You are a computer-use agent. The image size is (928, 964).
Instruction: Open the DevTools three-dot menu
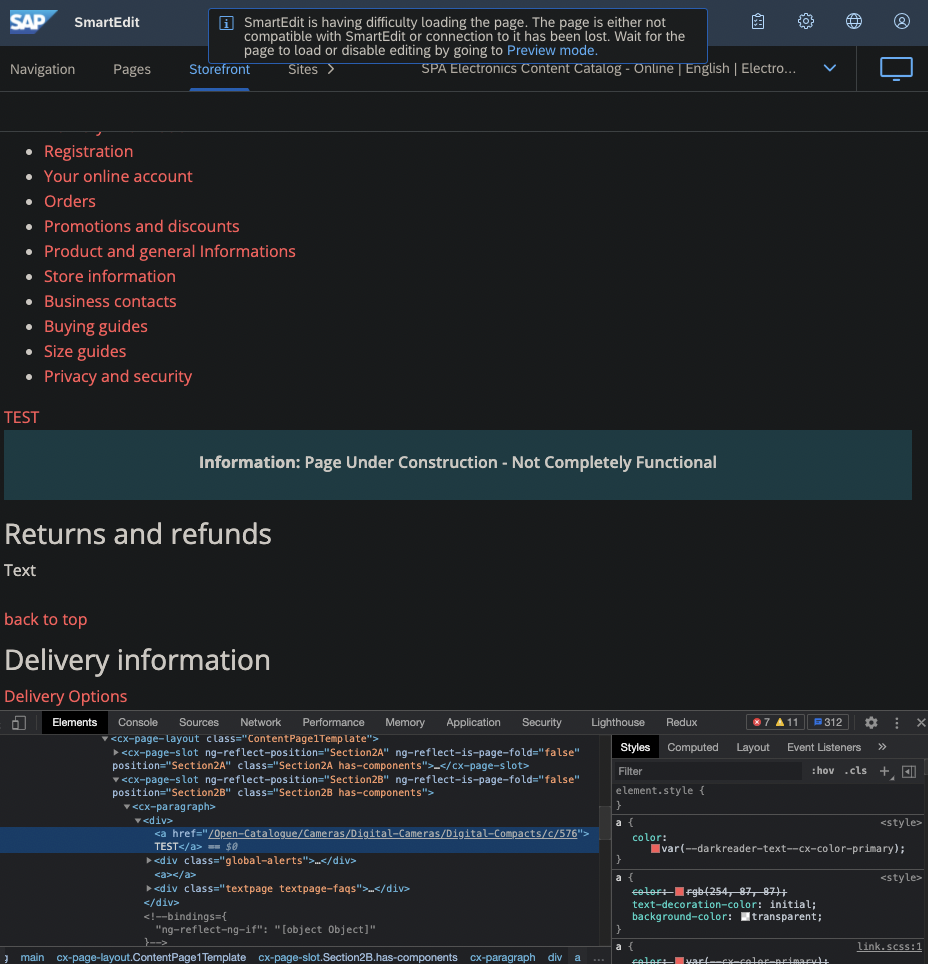895,722
